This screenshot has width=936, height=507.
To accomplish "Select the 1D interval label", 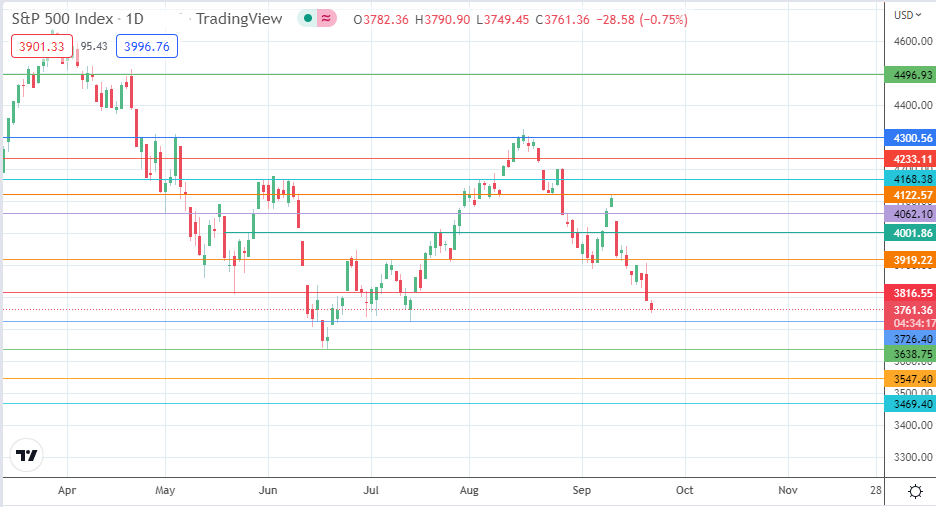I will 134,19.
